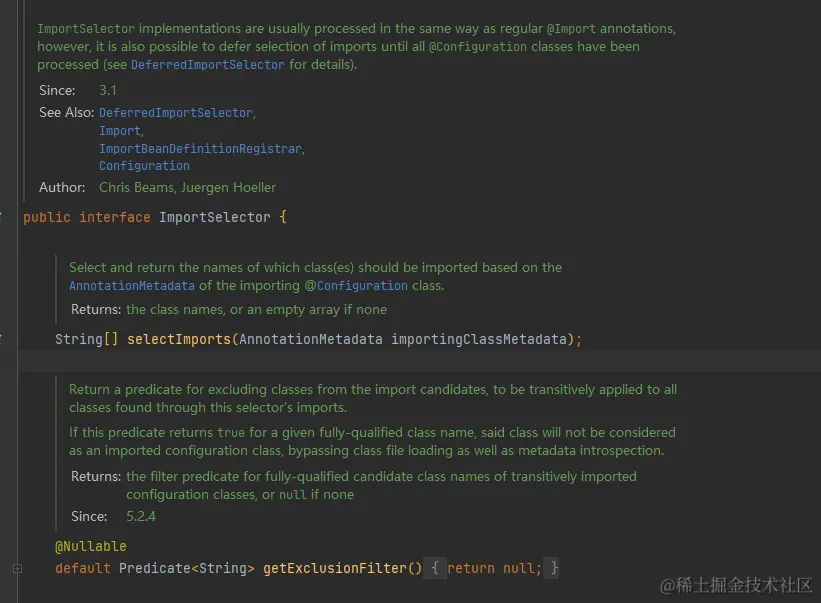Open the Configuration See Also link
Viewport: 821px width, 603px height.
click(x=144, y=166)
